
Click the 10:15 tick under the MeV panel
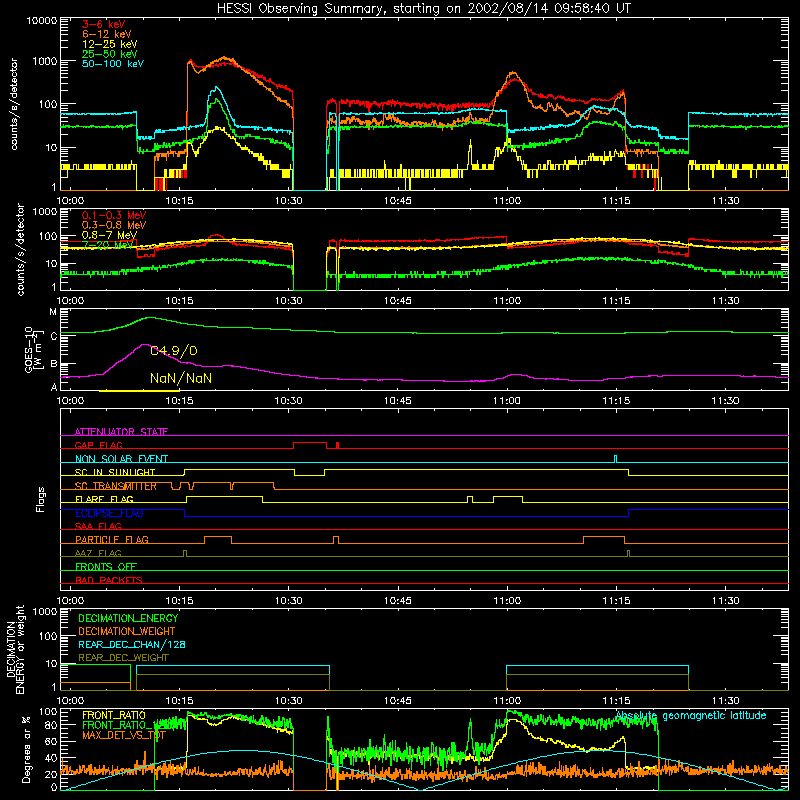180,301
